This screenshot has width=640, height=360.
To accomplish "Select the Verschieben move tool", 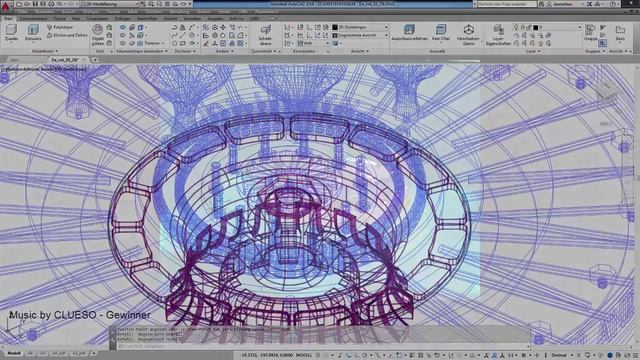I will tap(223, 27).
